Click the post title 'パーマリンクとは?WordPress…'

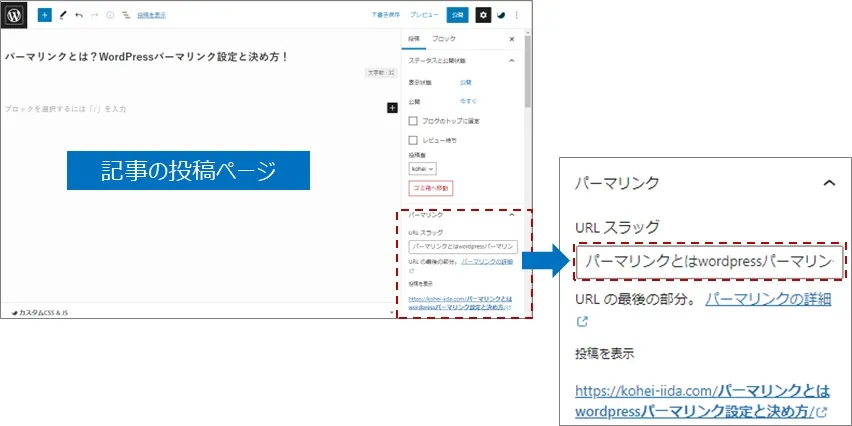(147, 57)
